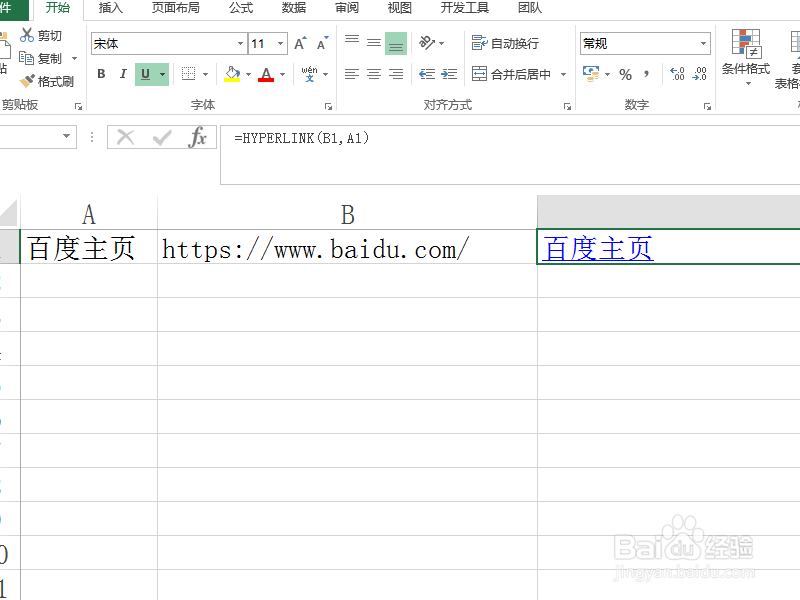Toggle Underline formatting
Screen dimensions: 800x600
click(145, 74)
